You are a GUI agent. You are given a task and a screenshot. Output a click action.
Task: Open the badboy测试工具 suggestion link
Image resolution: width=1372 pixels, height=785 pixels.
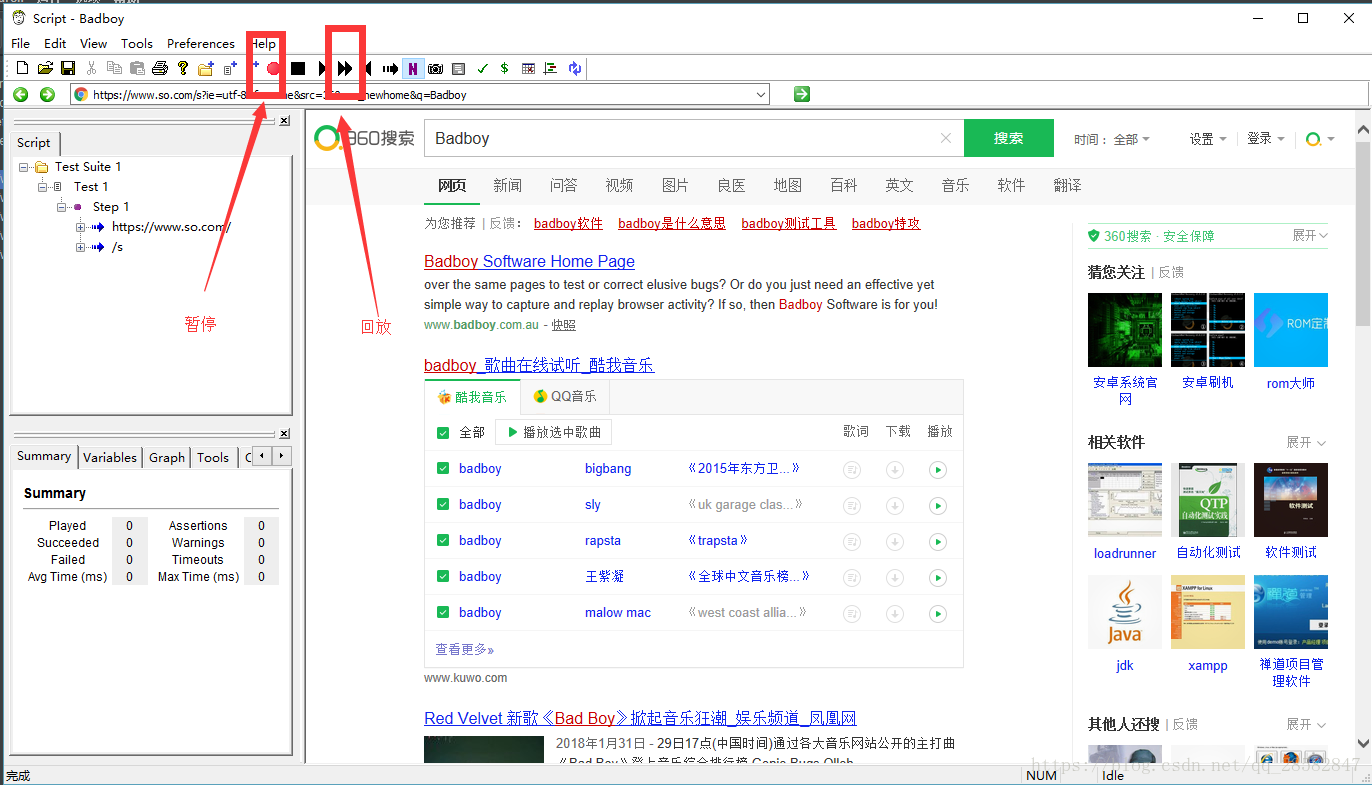tap(788, 223)
